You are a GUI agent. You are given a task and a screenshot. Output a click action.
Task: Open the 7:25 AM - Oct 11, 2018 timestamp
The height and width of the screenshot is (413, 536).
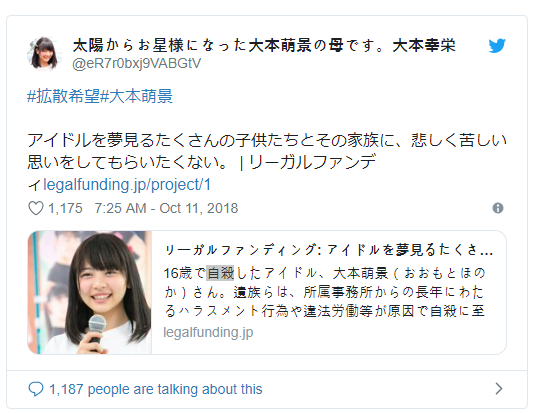166,208
